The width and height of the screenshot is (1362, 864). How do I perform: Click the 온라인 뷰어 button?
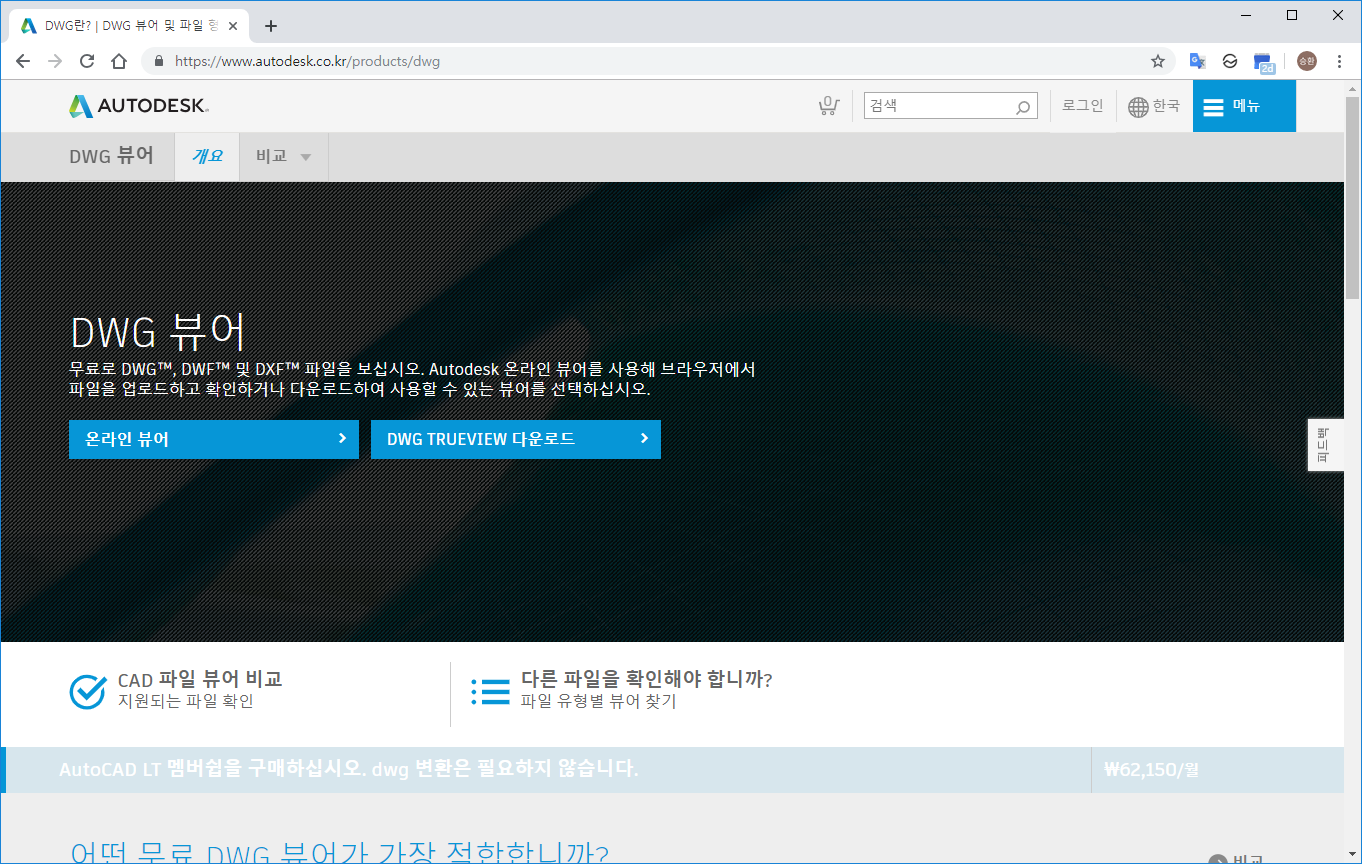tap(214, 439)
